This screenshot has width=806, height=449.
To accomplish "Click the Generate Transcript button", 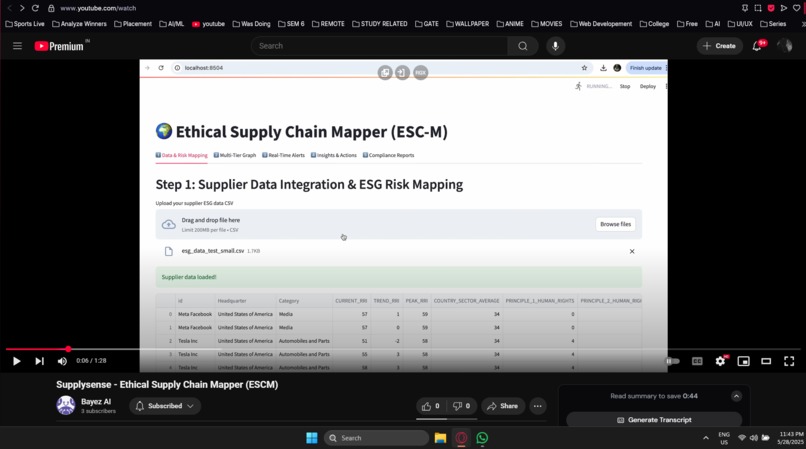I will pos(654,420).
